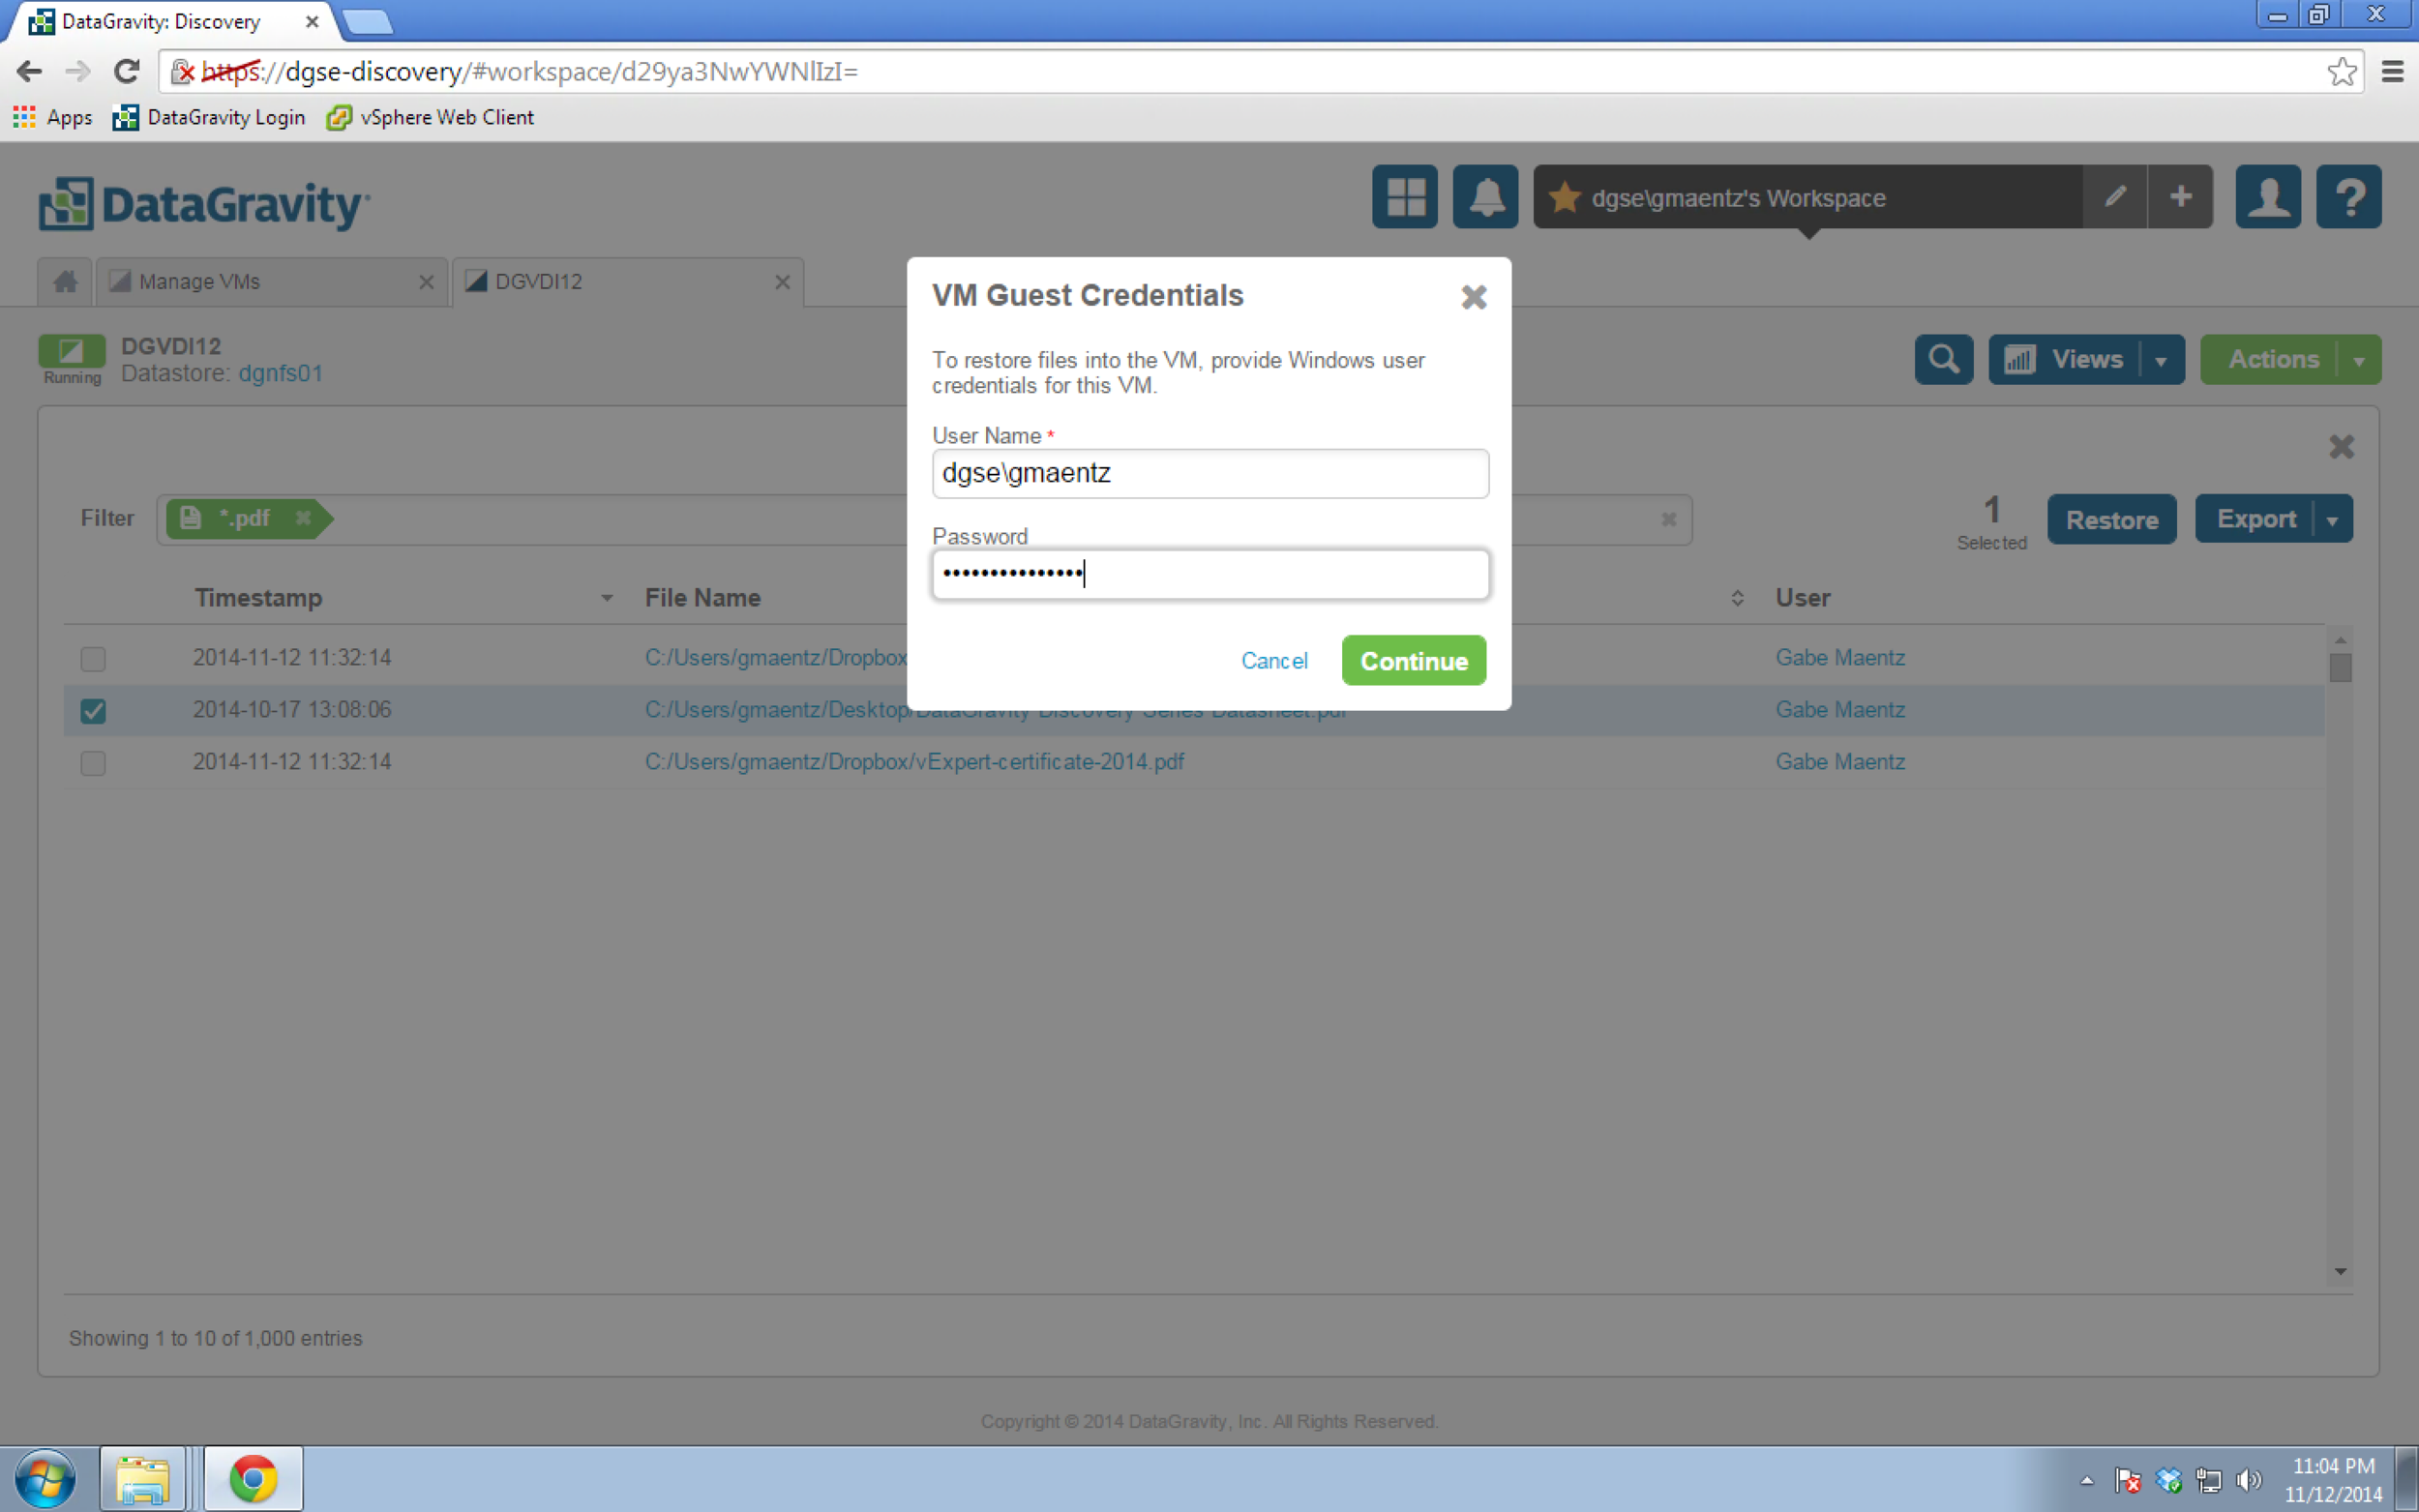Click the results table scrollbar thumb
The image size is (2419, 1512).
pos(2340,667)
